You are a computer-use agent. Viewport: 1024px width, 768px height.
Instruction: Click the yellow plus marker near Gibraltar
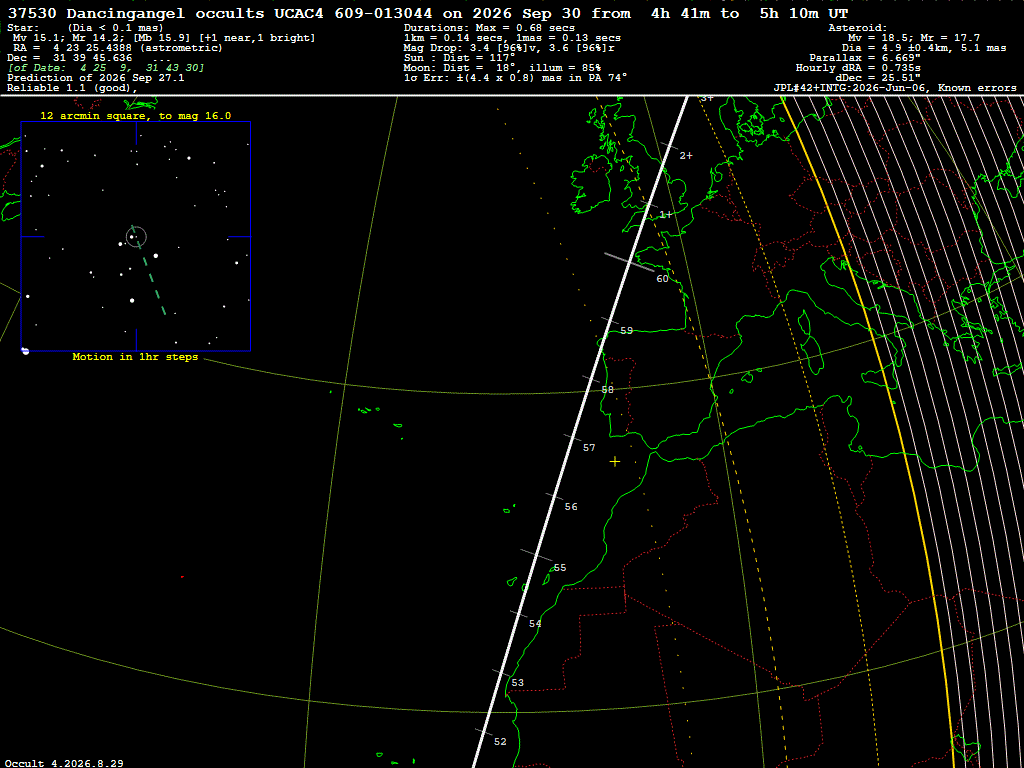tap(615, 462)
